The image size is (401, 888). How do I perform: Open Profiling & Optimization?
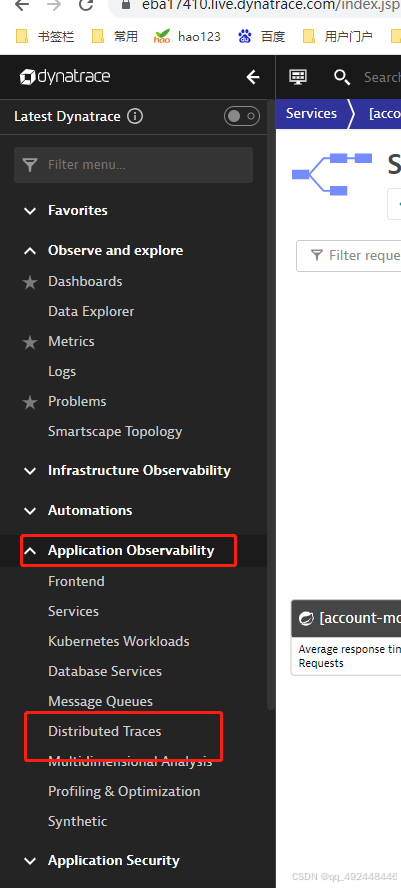point(124,792)
